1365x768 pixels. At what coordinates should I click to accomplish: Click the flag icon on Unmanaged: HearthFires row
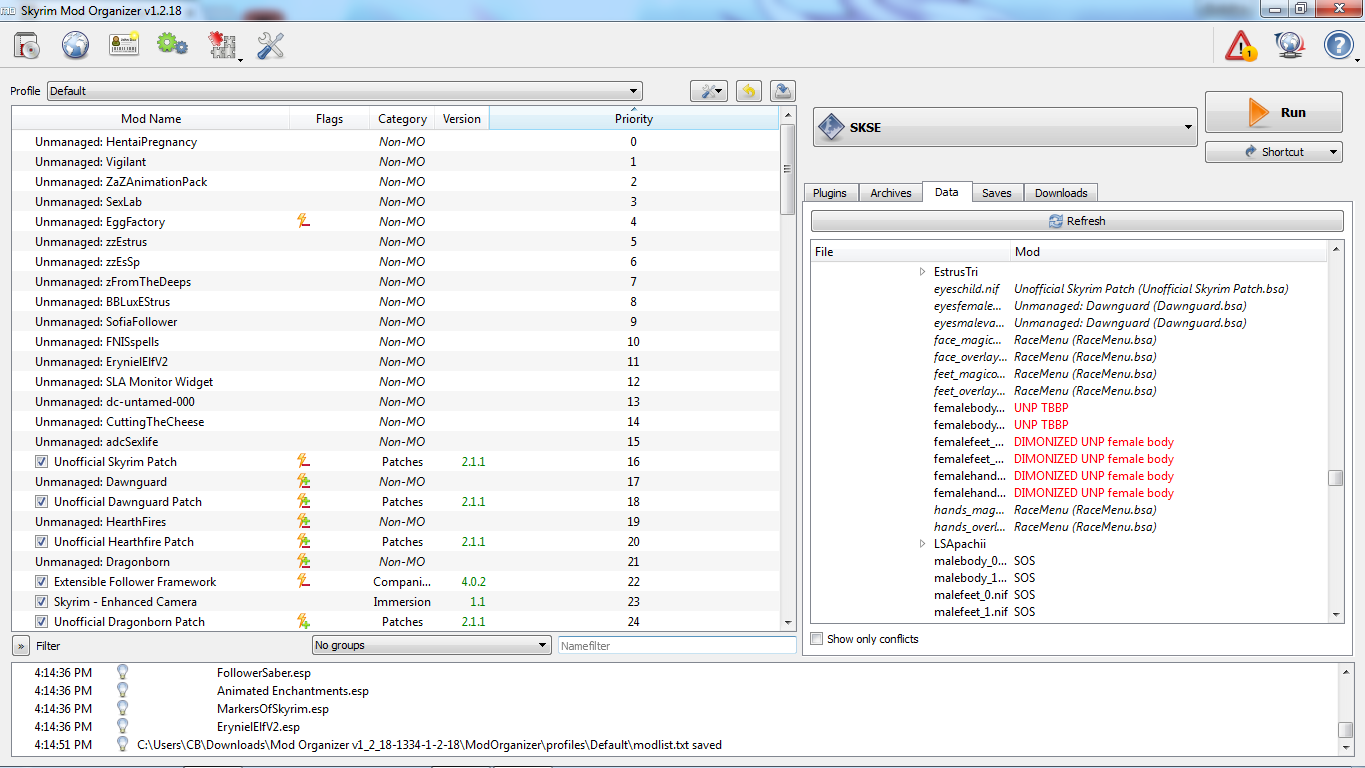(x=303, y=522)
